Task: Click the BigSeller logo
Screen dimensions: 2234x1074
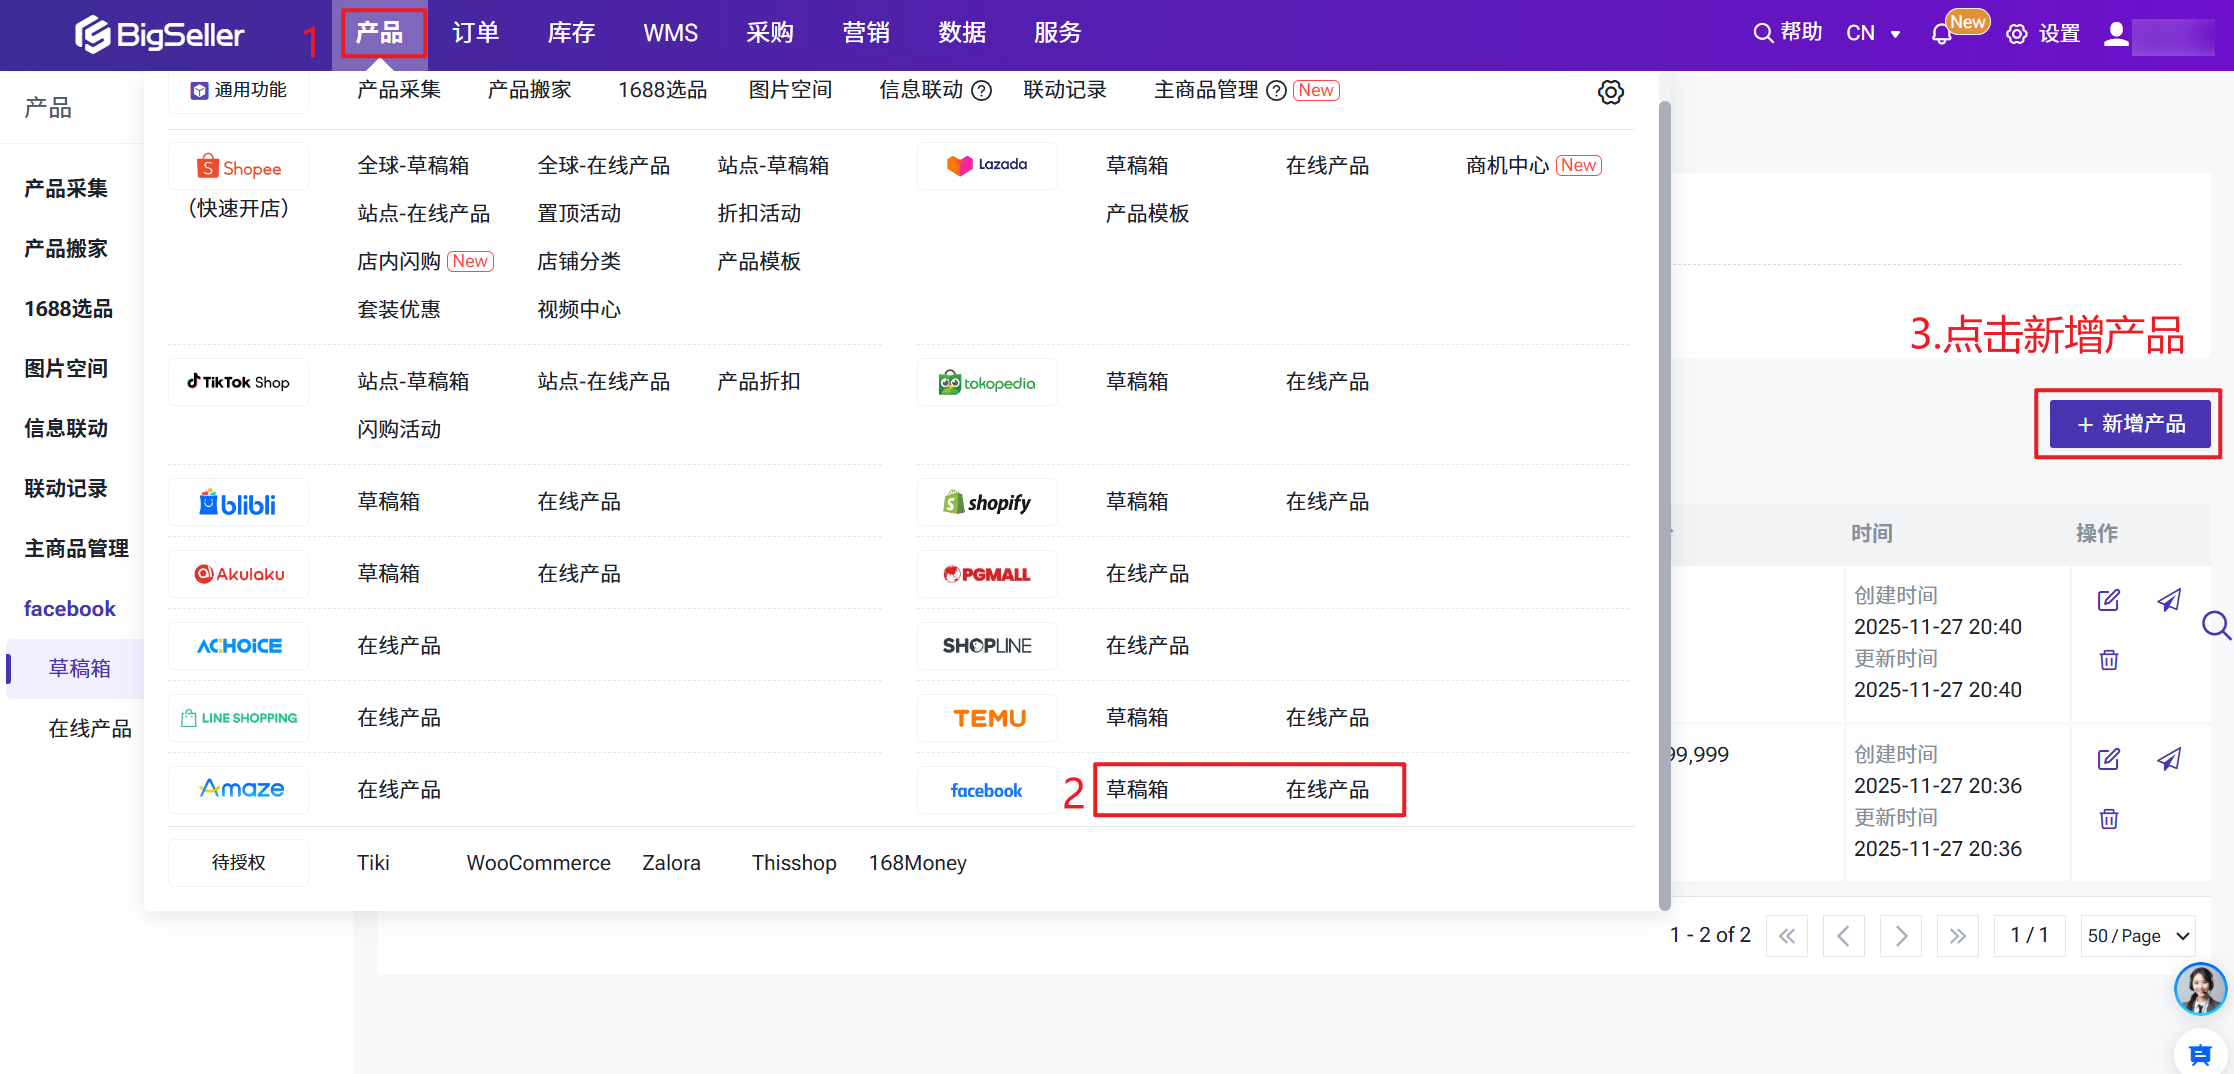Action: (x=160, y=35)
